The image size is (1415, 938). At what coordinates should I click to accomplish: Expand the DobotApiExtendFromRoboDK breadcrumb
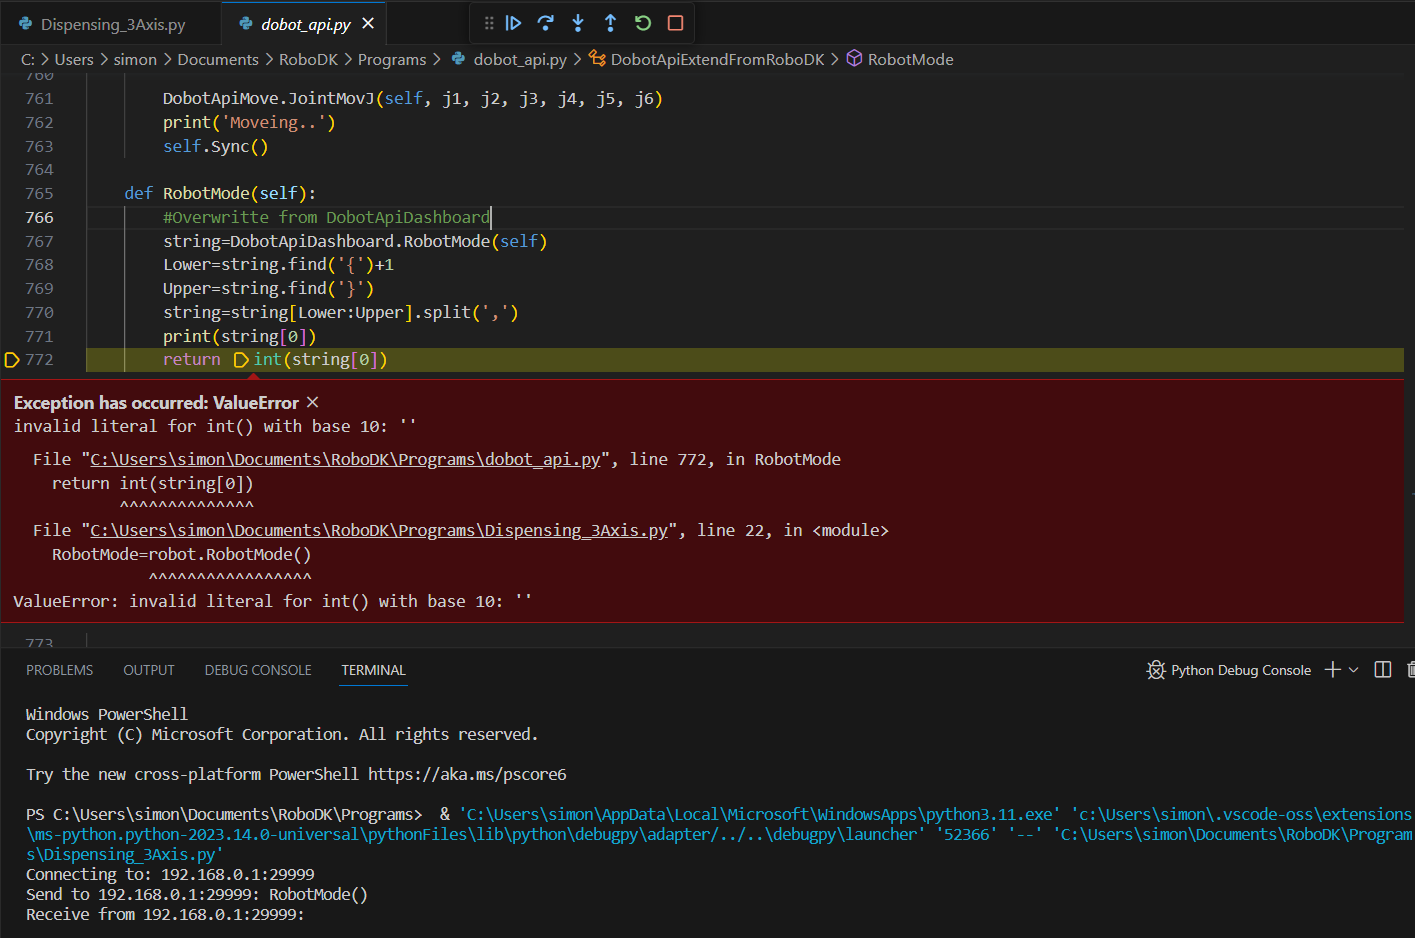[x=716, y=60]
